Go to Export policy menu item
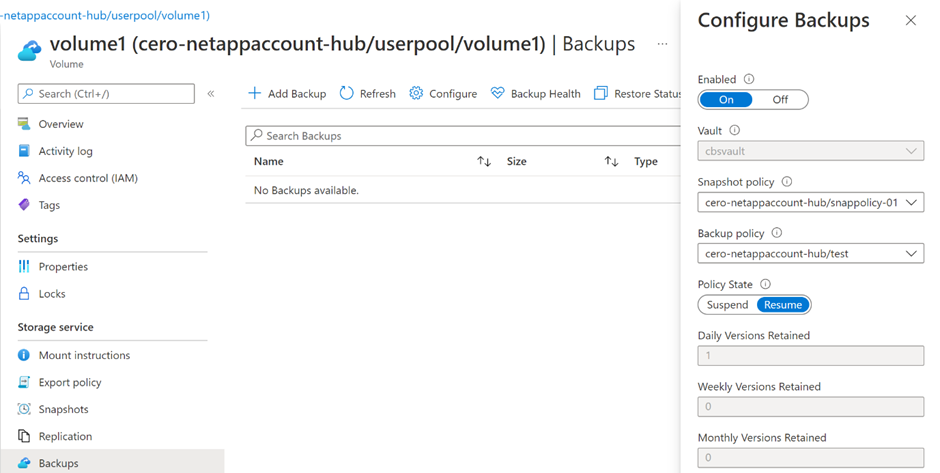The image size is (940, 473). [70, 382]
